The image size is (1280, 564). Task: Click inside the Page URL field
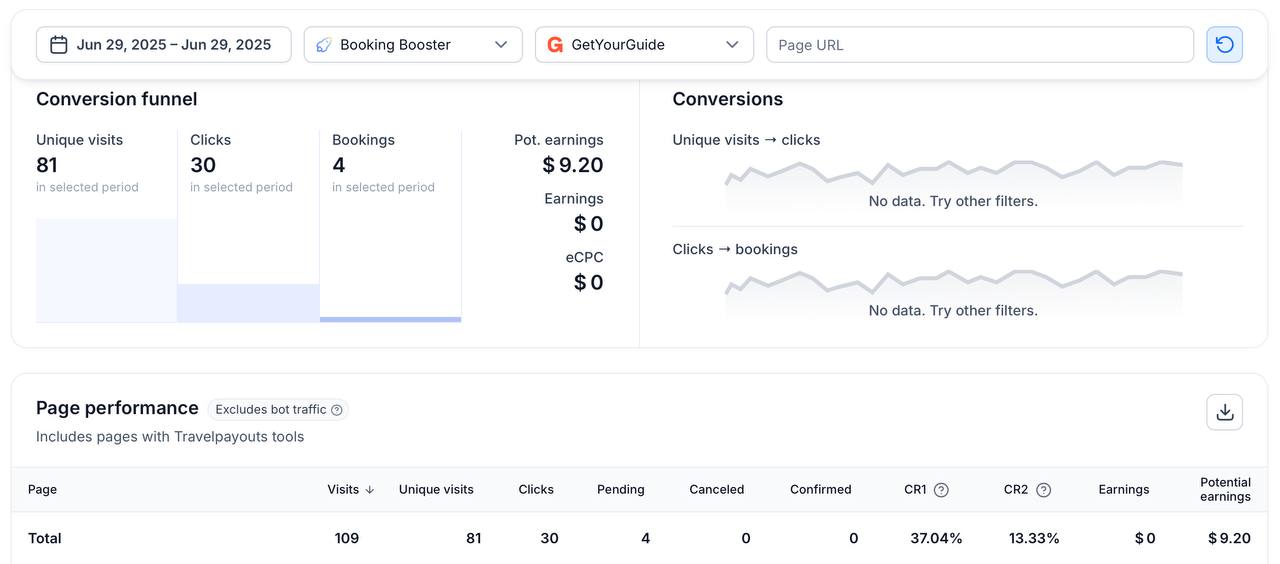(x=979, y=45)
